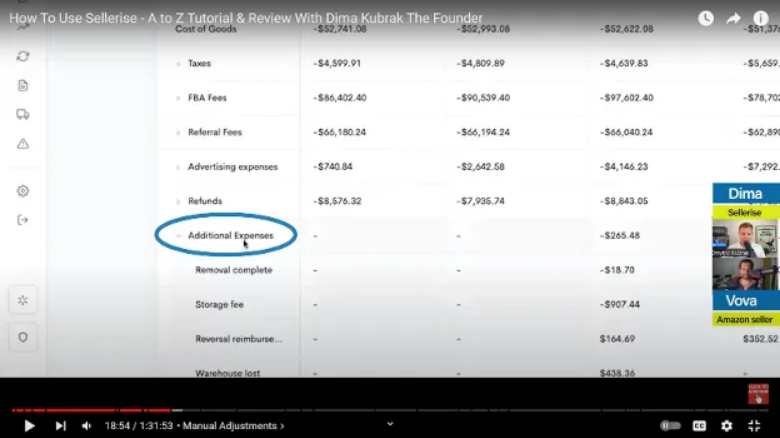Open the video title link
Image resolution: width=780 pixels, height=438 pixels.
click(246, 18)
